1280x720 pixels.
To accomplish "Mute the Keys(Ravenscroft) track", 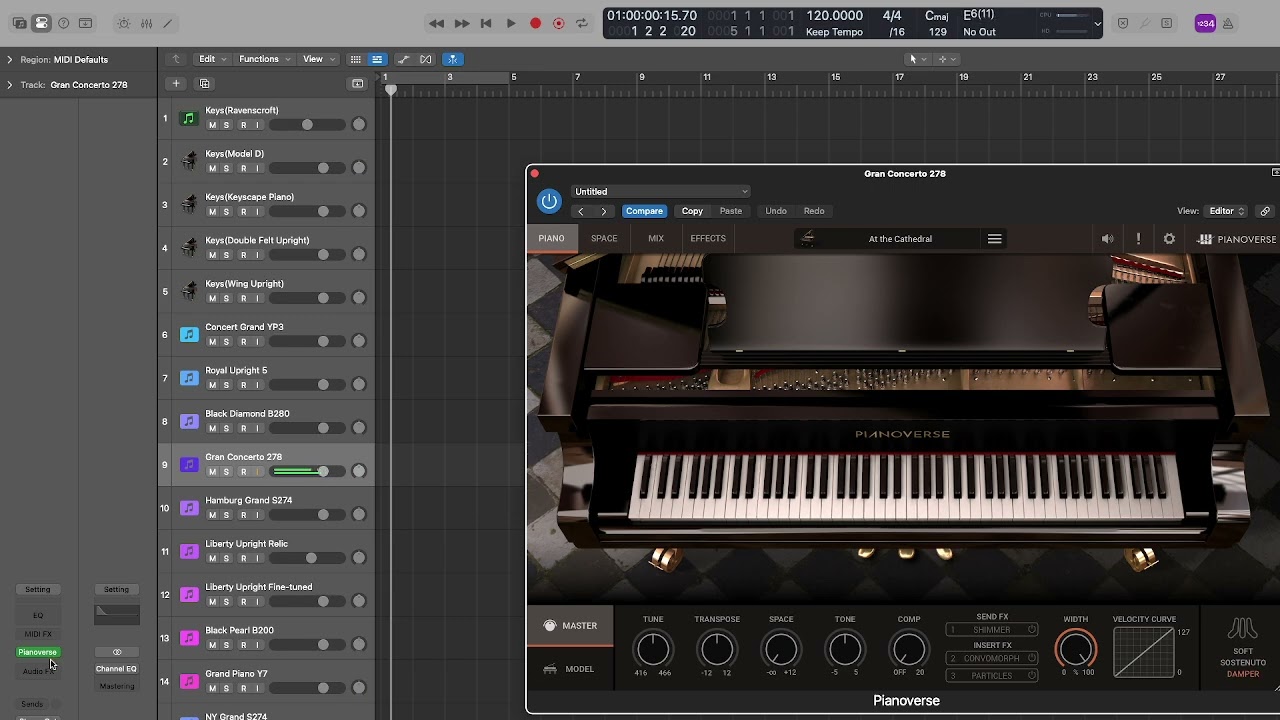I will [212, 125].
